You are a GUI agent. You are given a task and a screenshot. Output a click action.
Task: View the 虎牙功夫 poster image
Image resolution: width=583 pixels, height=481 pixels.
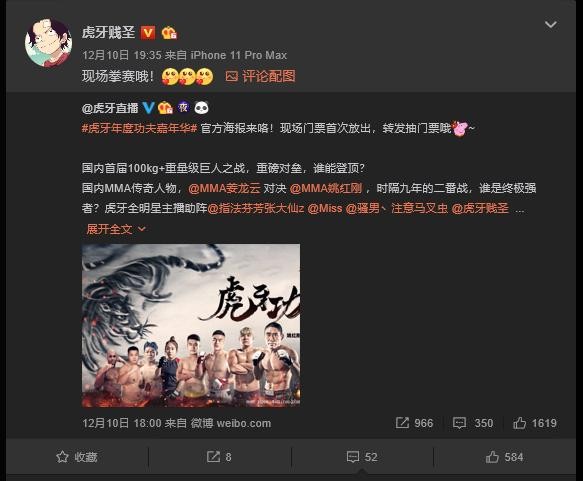click(x=191, y=325)
